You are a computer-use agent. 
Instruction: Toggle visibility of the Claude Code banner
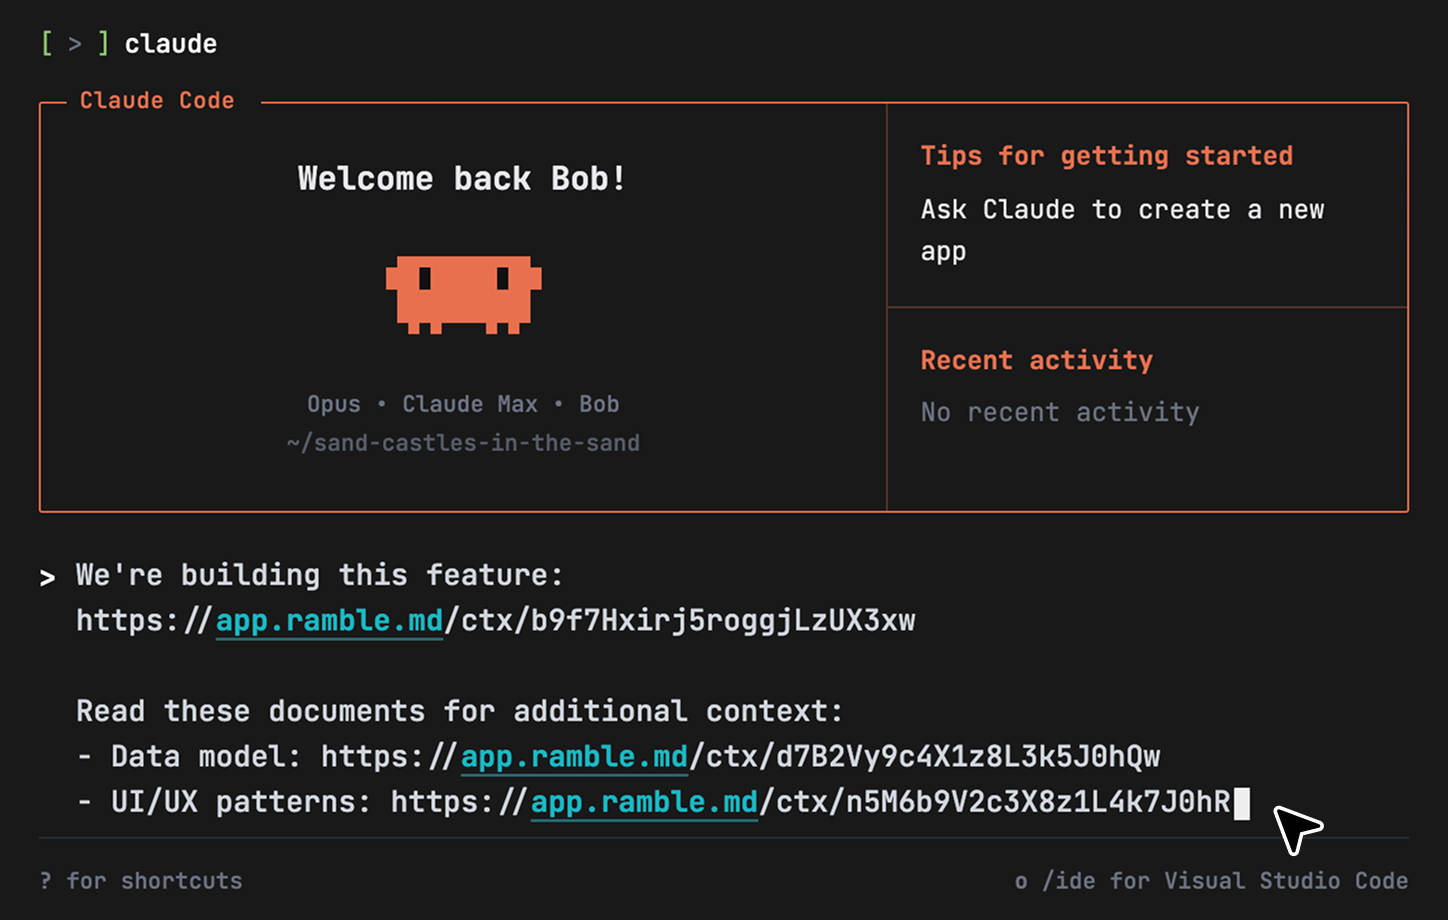[156, 100]
